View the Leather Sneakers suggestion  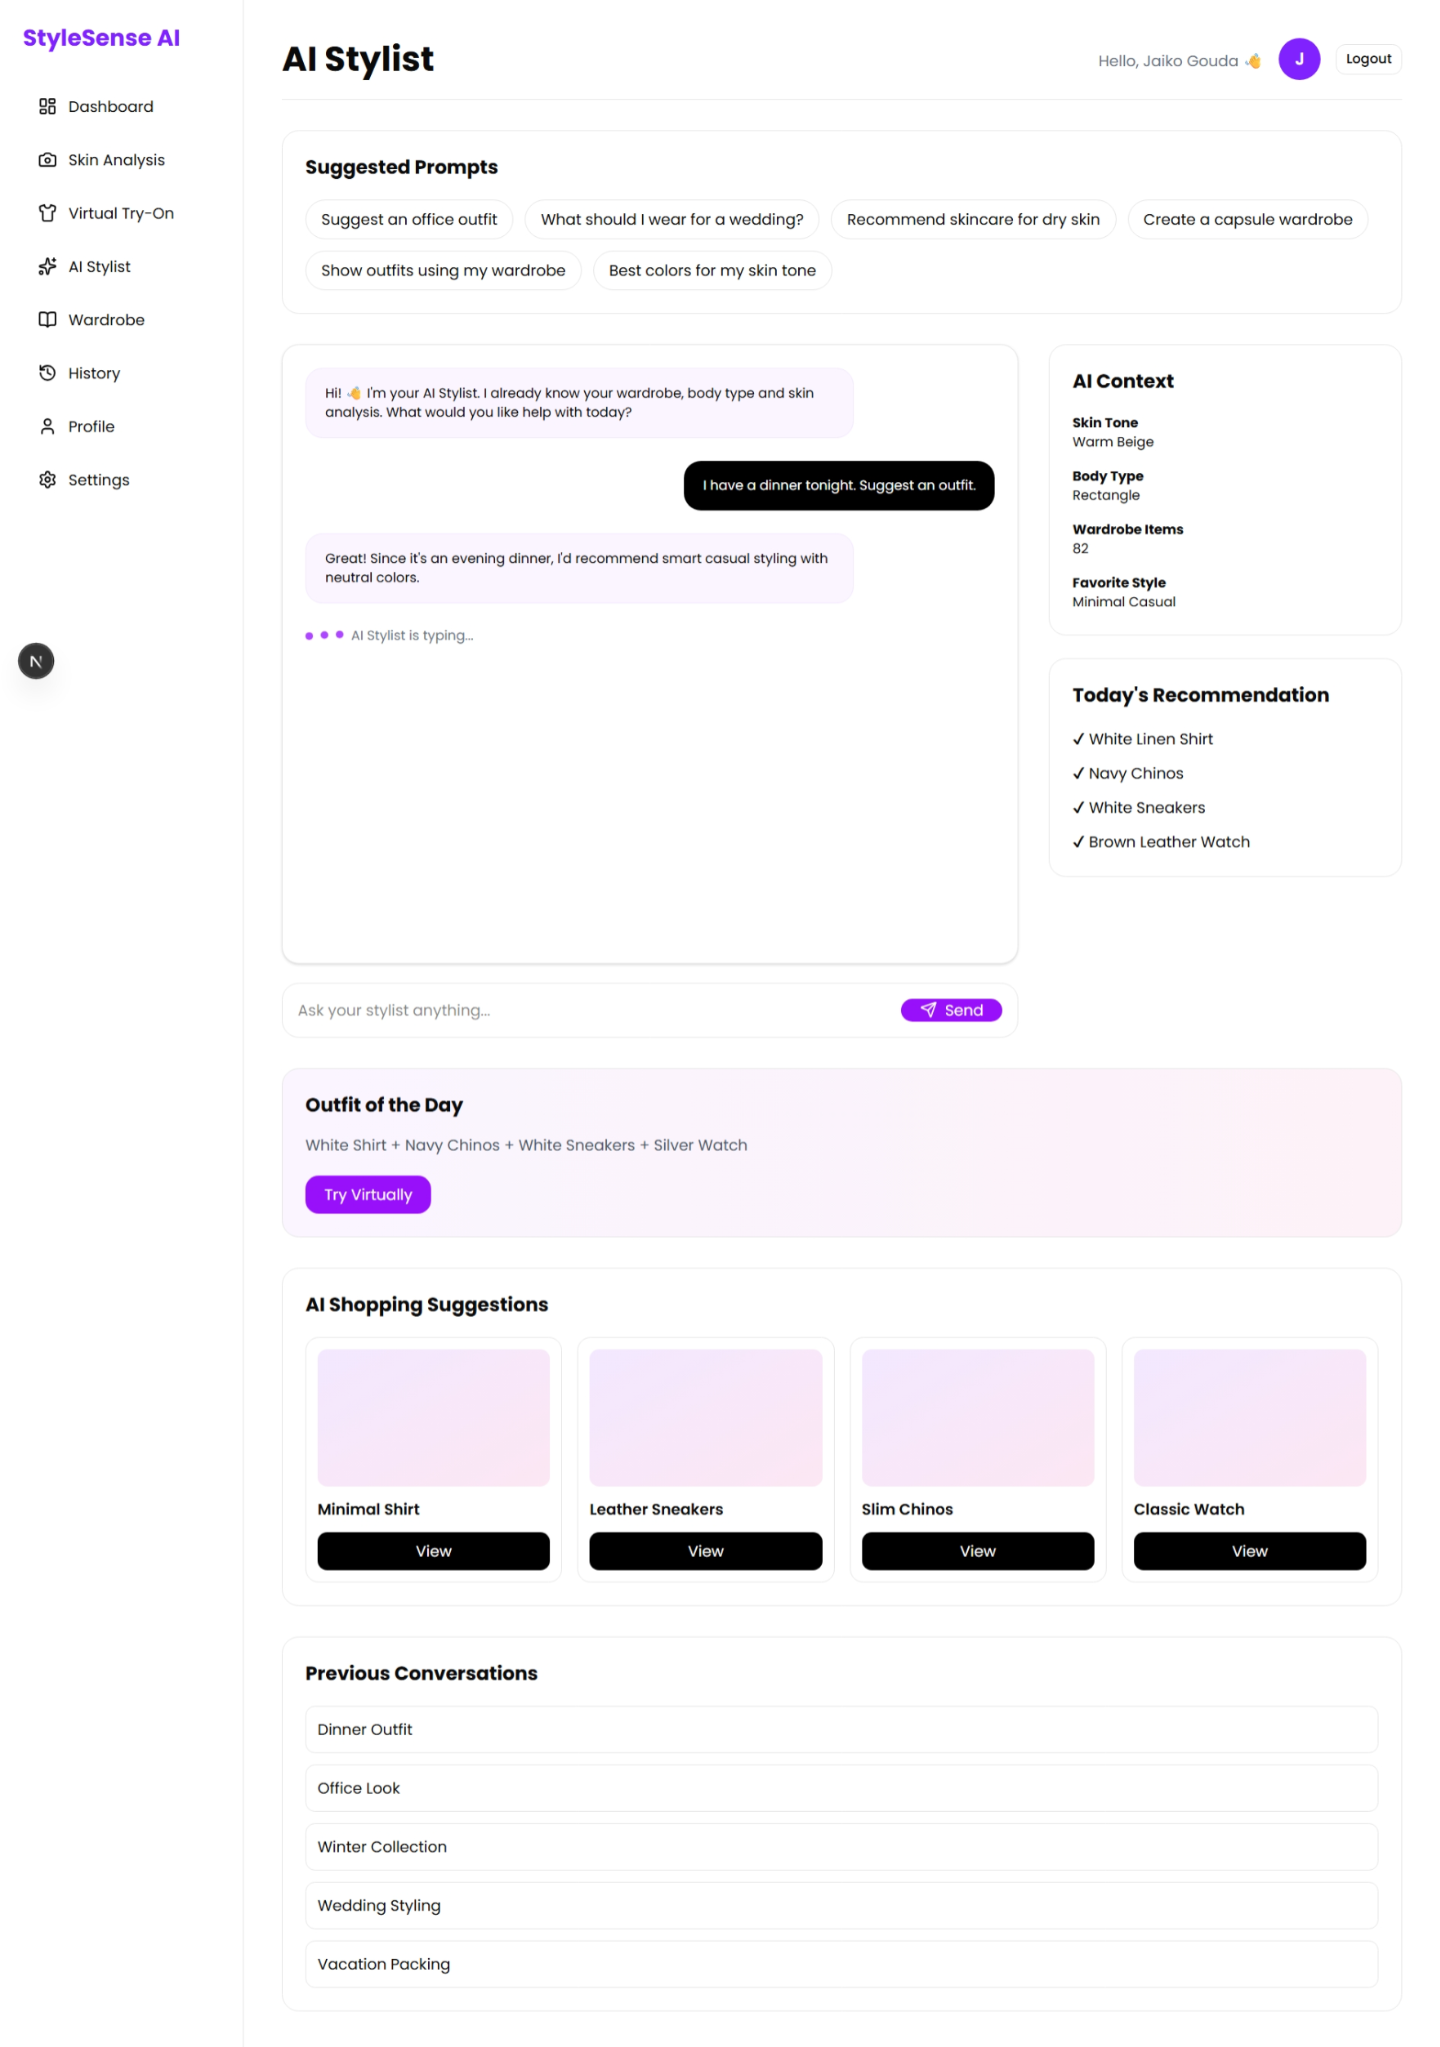click(706, 1551)
